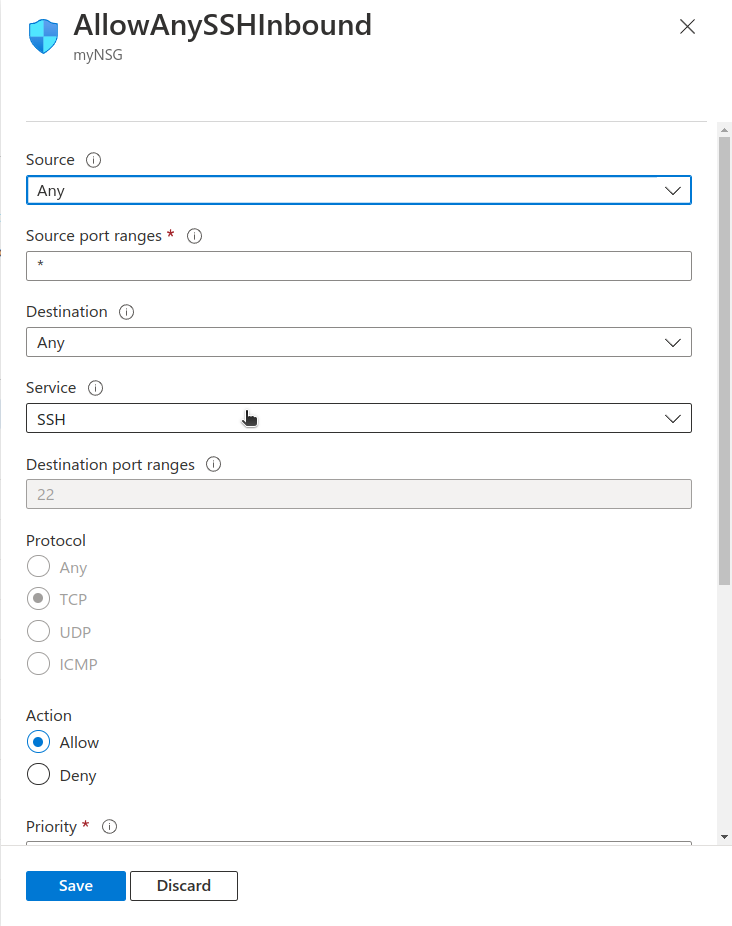Save the security rule changes
Image resolution: width=732 pixels, height=926 pixels.
(76, 886)
